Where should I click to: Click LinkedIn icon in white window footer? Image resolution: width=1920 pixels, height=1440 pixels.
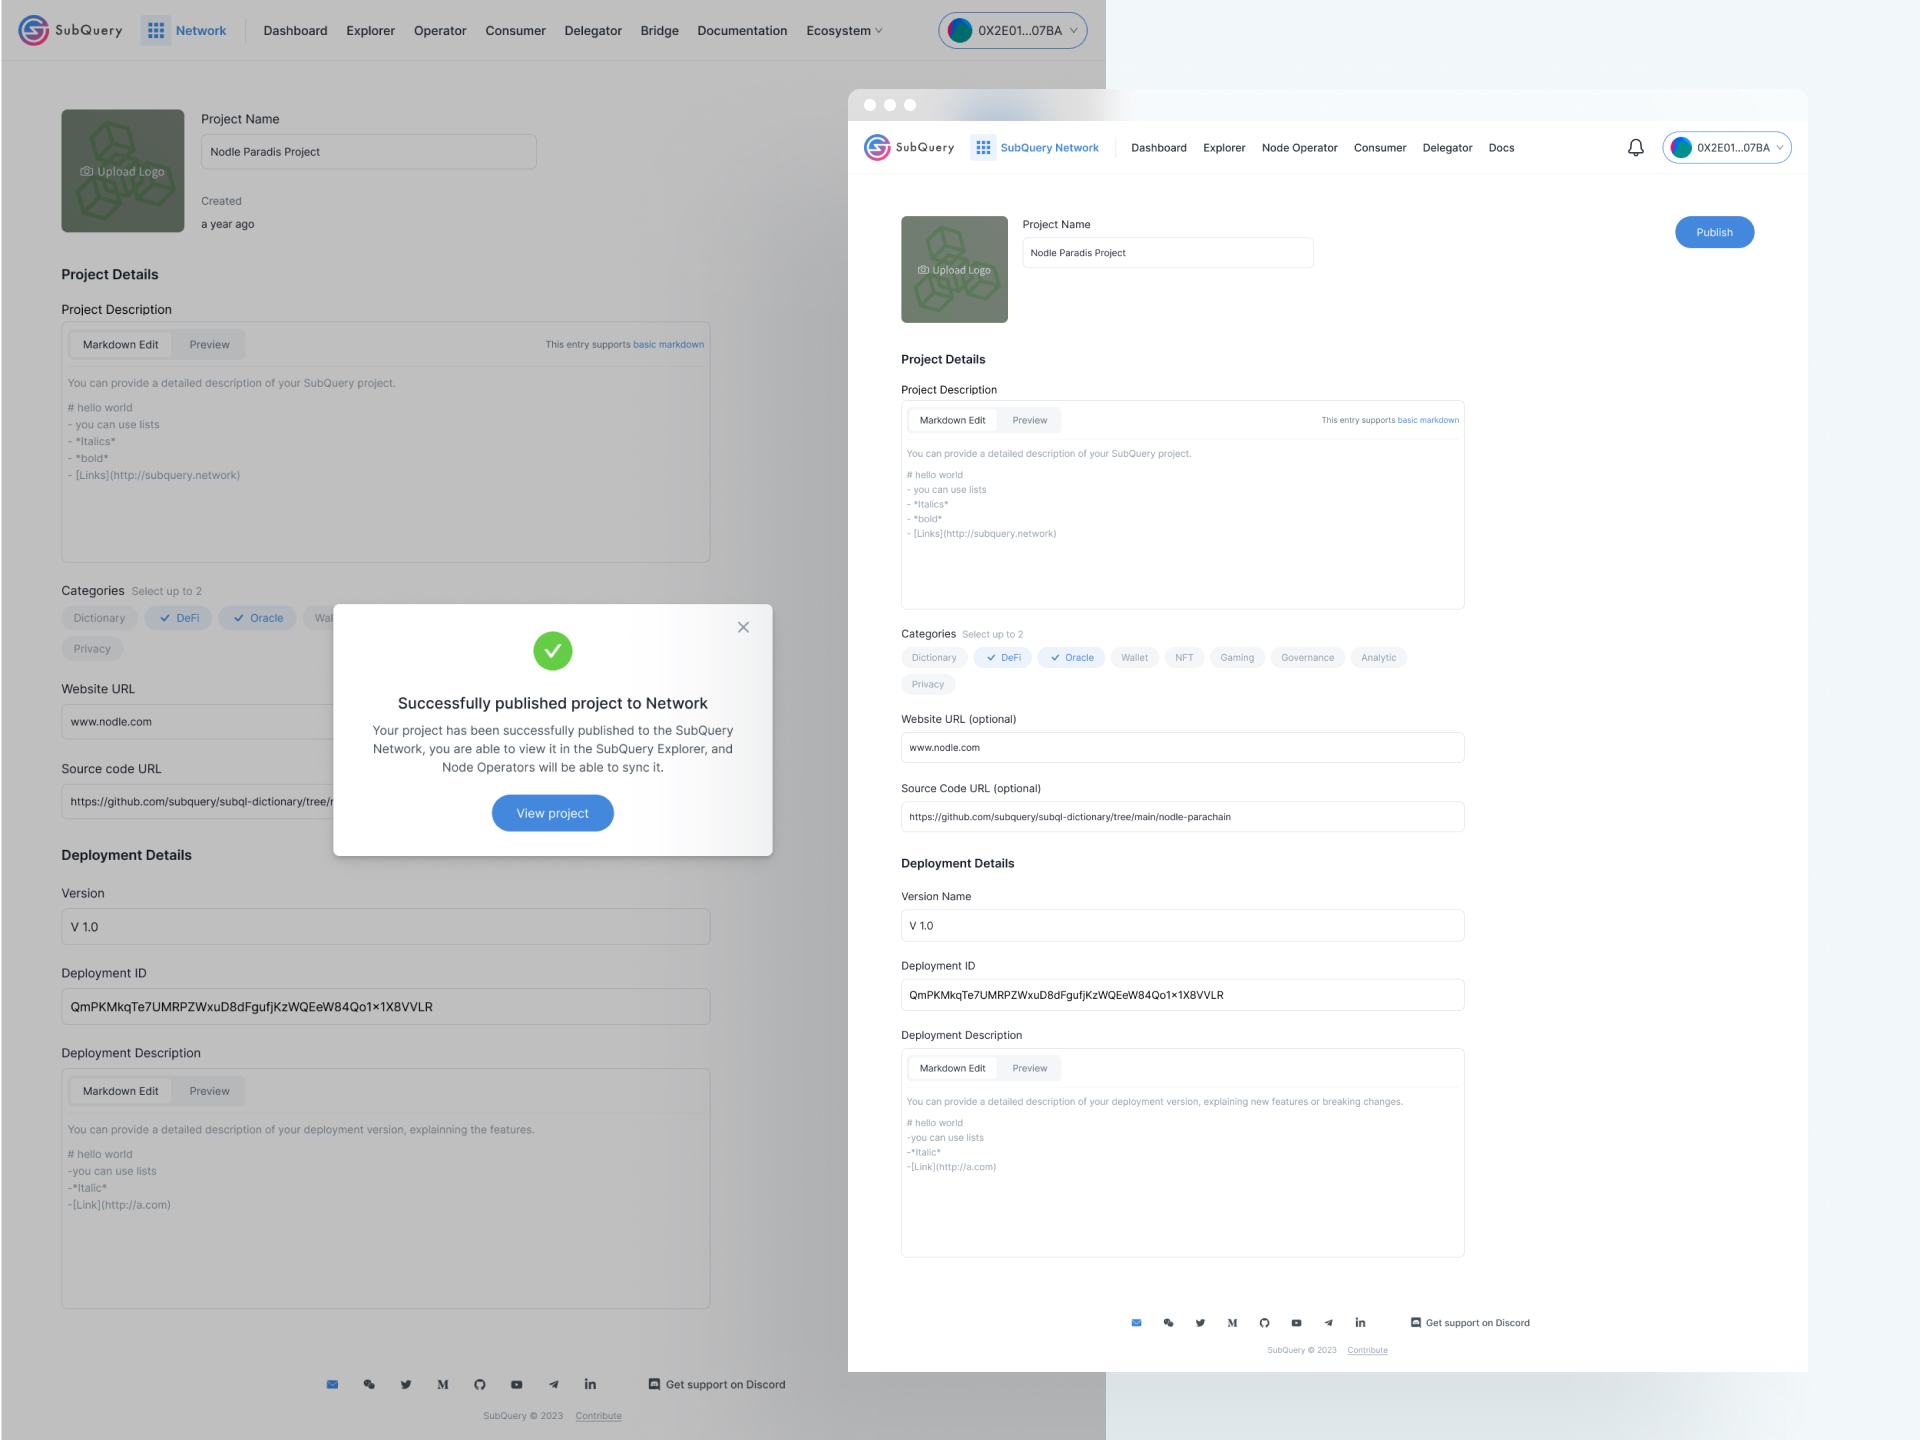click(x=1360, y=1323)
